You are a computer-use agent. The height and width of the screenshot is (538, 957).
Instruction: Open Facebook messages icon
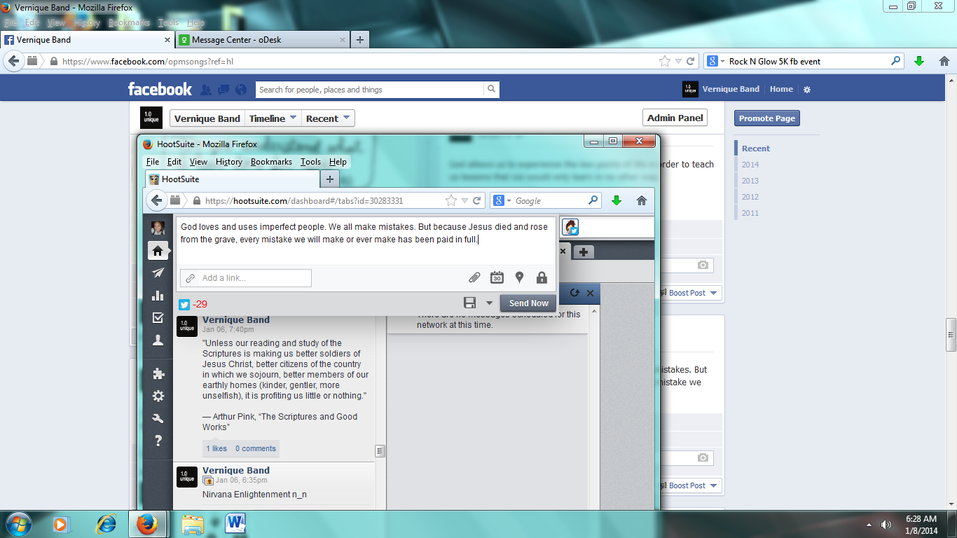pos(223,90)
